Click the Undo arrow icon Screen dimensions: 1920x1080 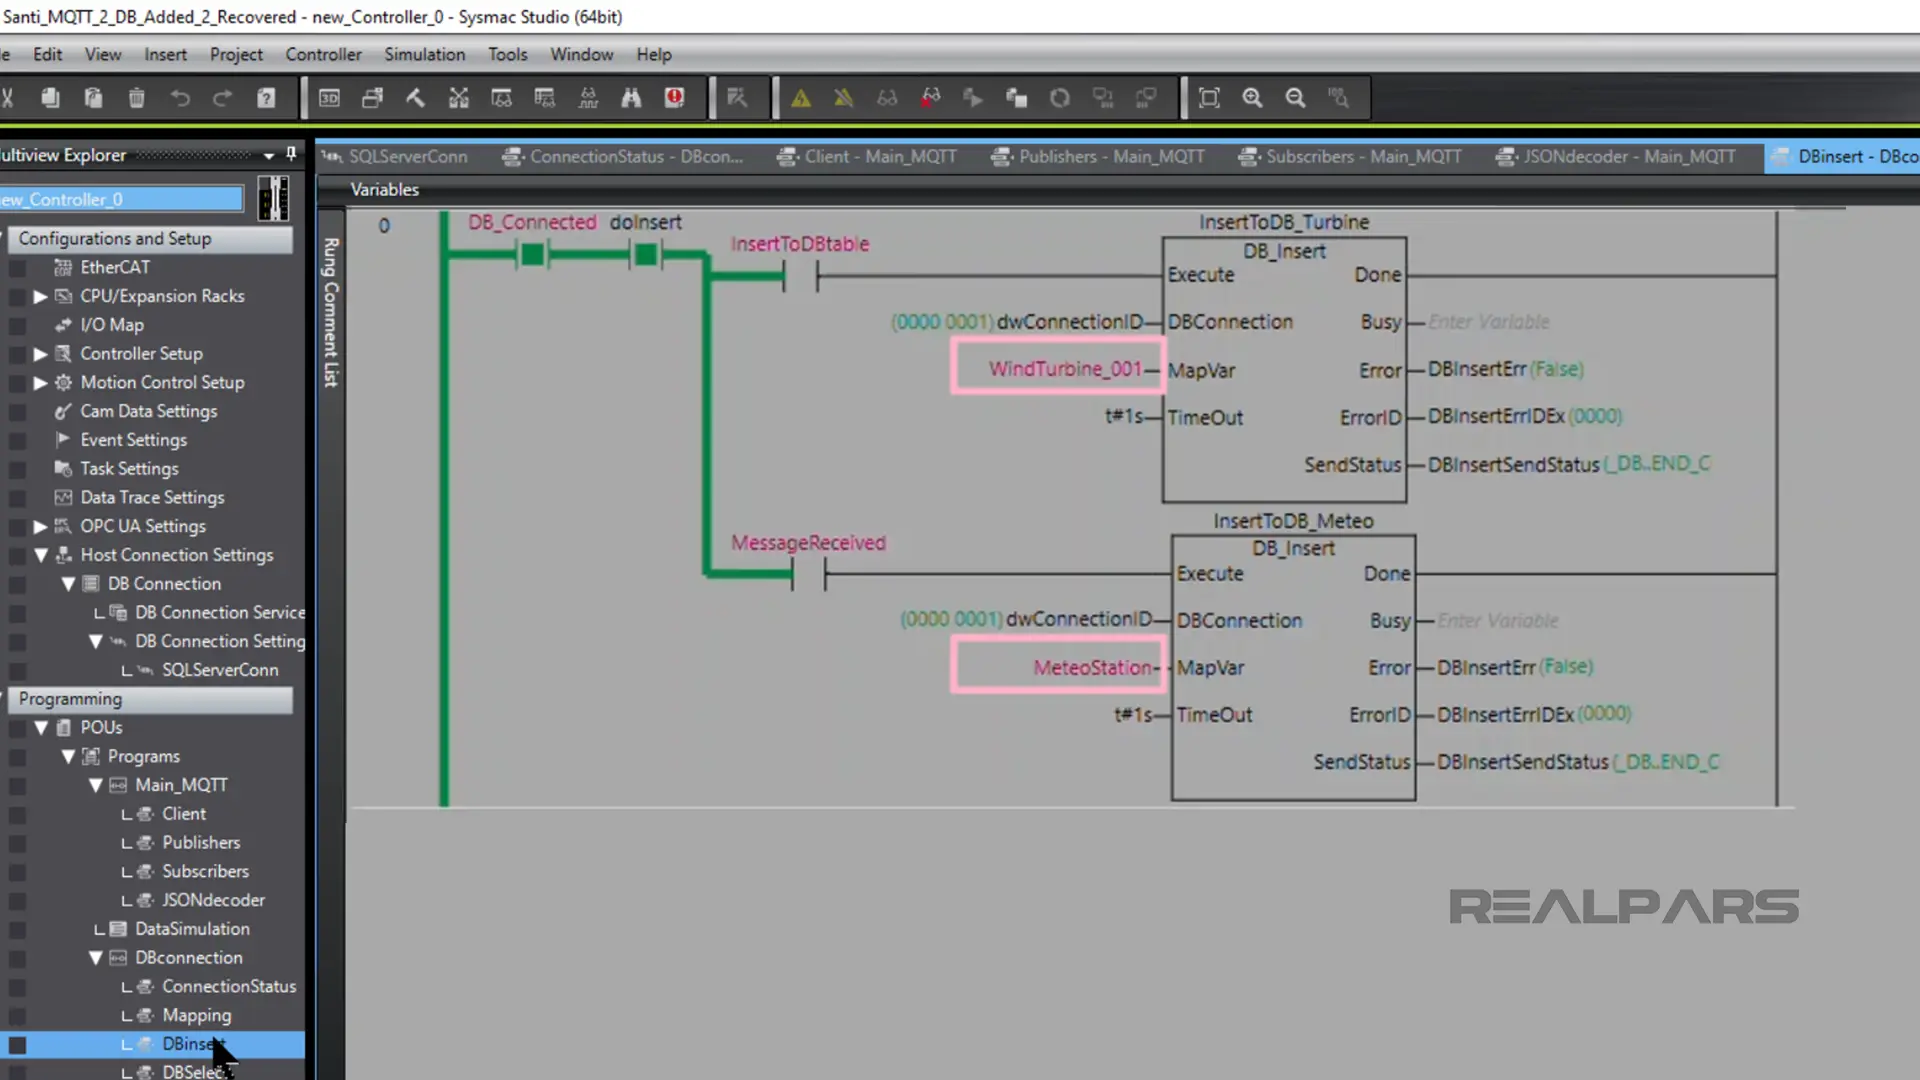pos(180,98)
